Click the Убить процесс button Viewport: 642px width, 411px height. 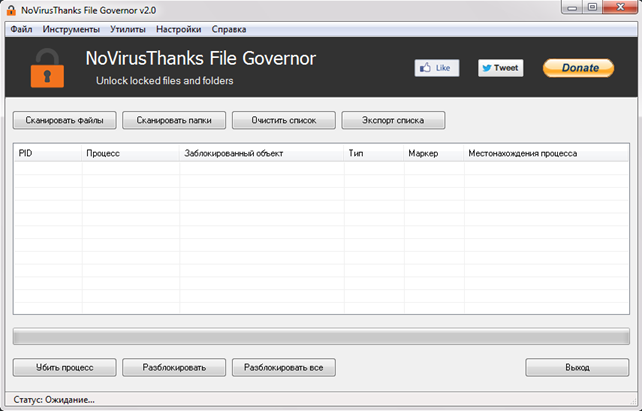pos(64,368)
